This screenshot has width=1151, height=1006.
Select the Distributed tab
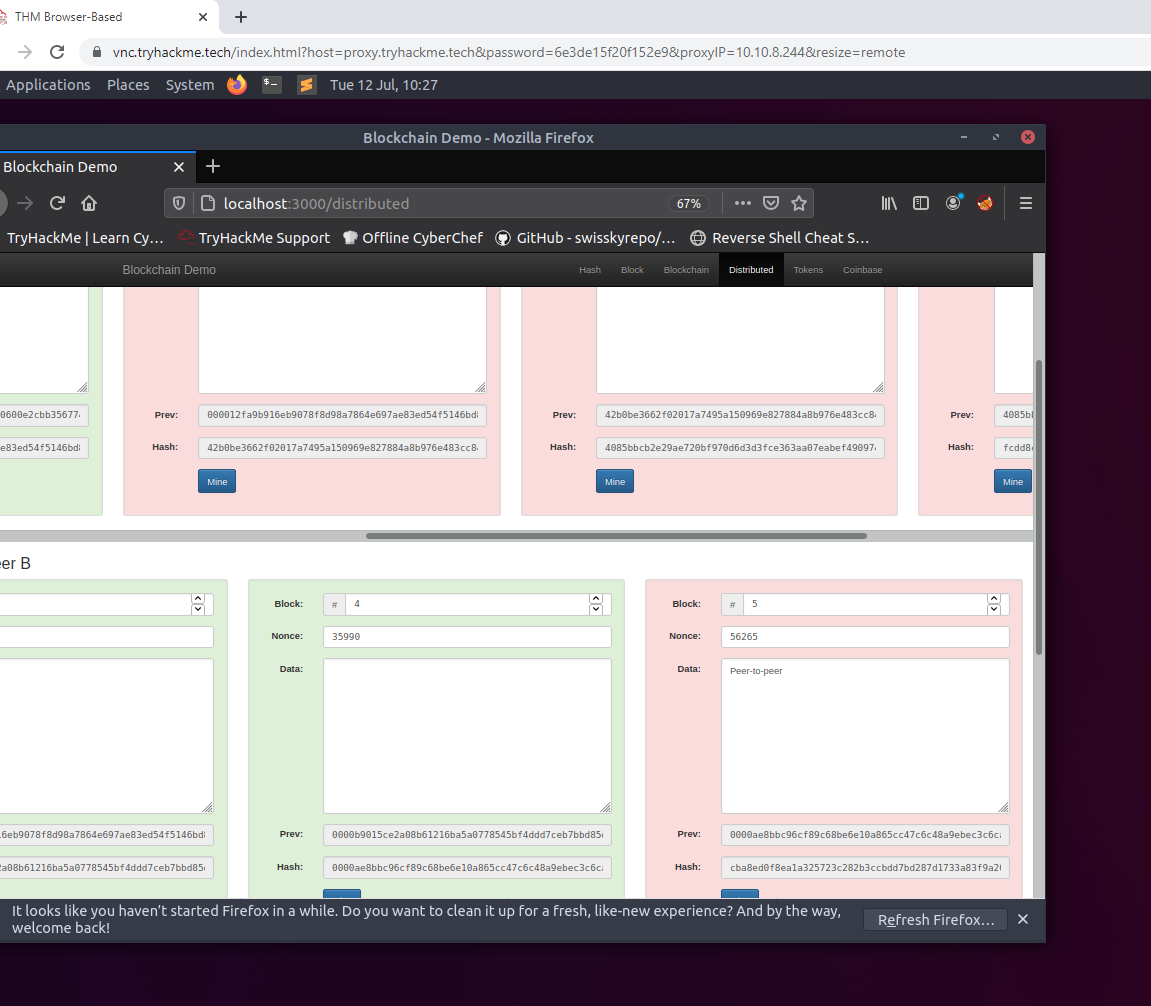click(751, 270)
